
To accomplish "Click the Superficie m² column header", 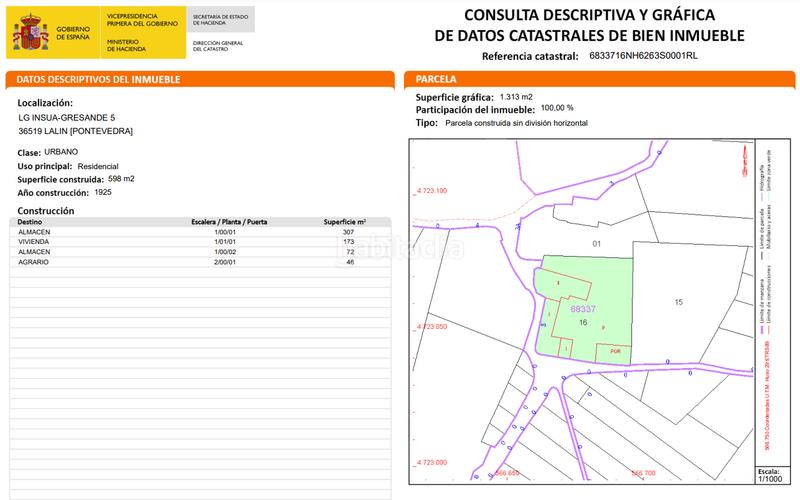I will coord(345,223).
